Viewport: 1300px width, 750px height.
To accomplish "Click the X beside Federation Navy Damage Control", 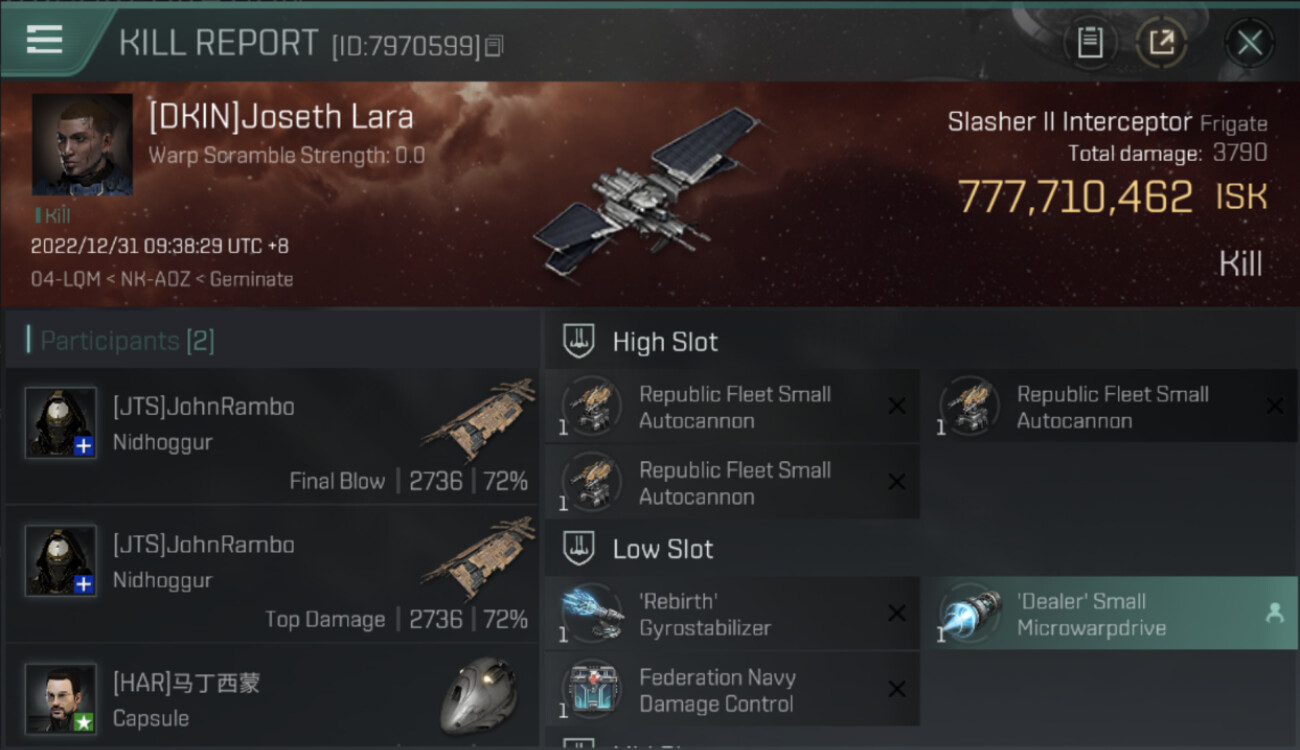I will tap(897, 689).
